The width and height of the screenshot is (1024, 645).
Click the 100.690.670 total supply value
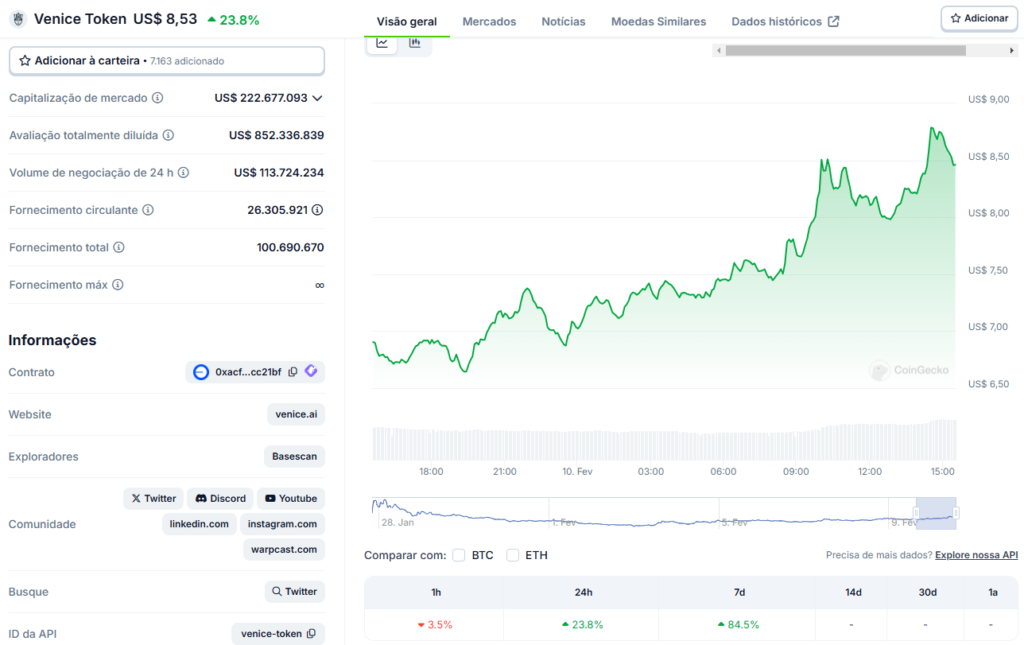coord(290,247)
